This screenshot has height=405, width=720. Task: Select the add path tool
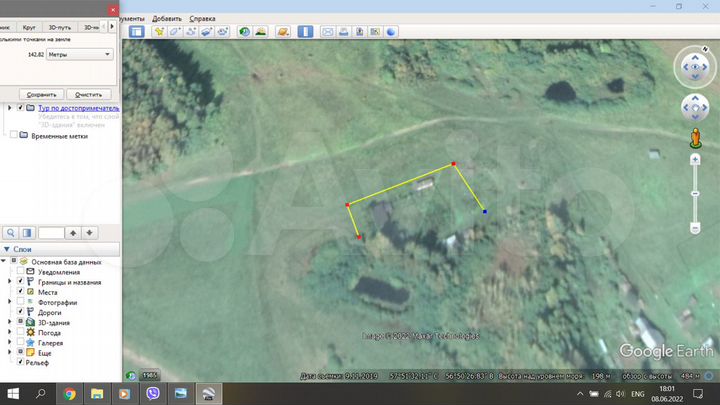(191, 32)
